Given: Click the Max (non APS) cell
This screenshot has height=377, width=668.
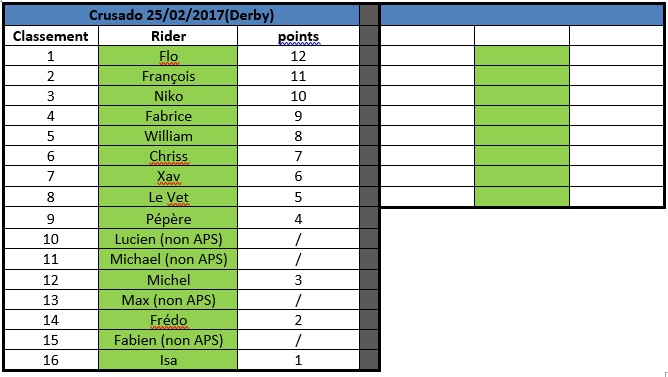Looking at the screenshot, I should (168, 300).
